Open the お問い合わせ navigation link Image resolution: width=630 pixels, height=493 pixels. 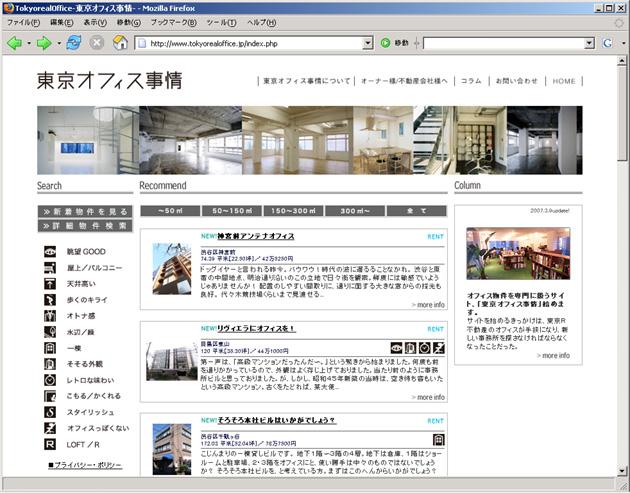coord(516,81)
